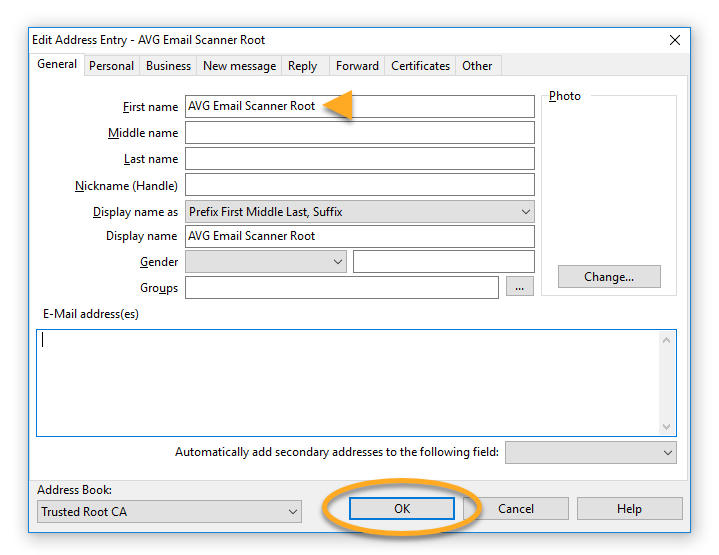Click the text field beside Gender dropdown
This screenshot has width=719, height=555.
click(x=444, y=262)
